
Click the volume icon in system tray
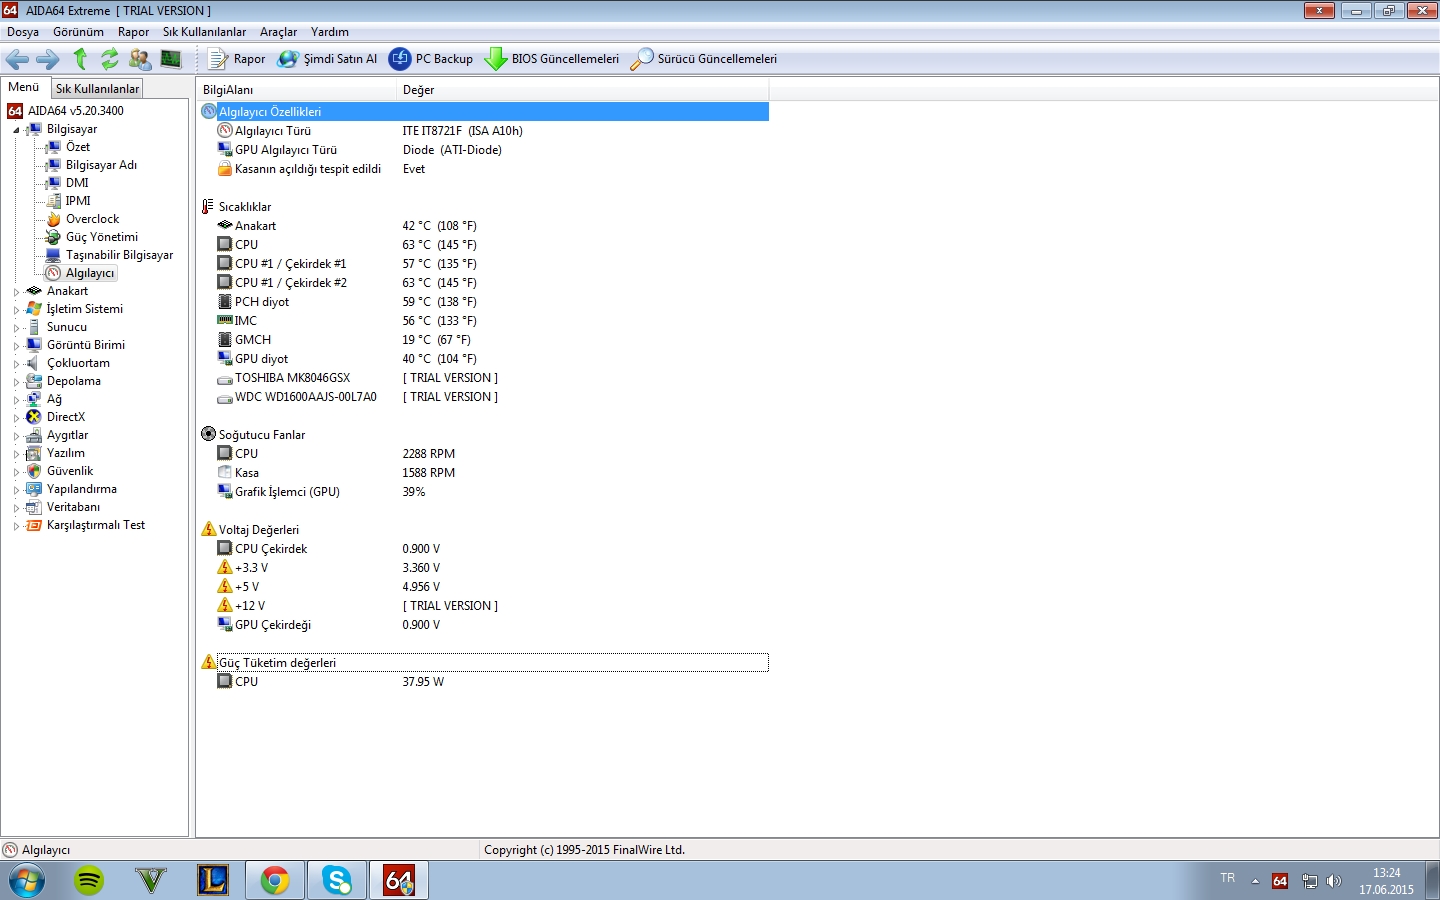[x=1334, y=881]
